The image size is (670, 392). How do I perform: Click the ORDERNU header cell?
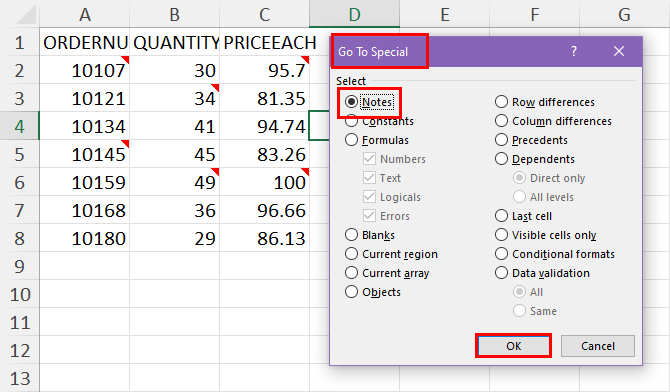click(85, 42)
